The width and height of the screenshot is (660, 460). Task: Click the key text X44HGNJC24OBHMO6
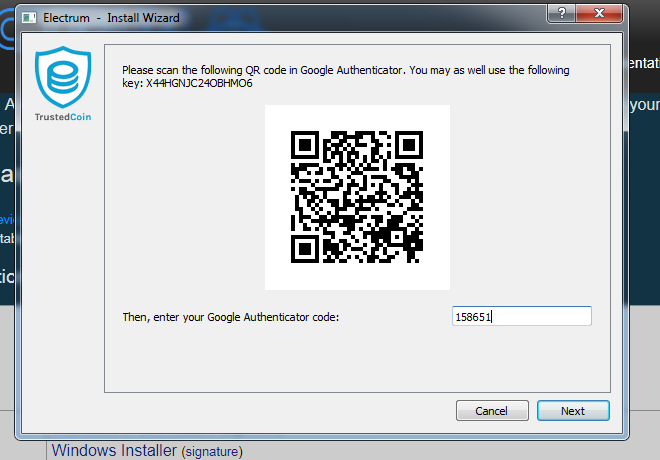pyautogui.click(x=199, y=83)
